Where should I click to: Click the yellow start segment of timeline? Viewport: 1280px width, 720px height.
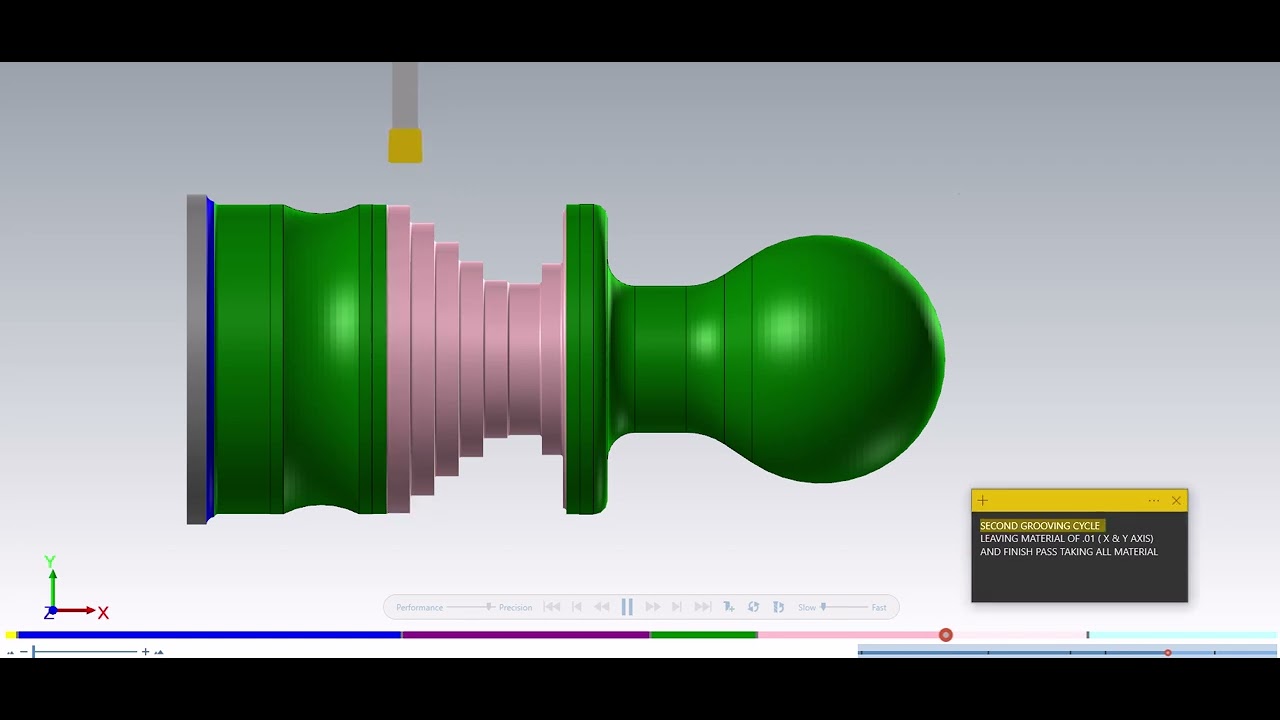point(10,635)
